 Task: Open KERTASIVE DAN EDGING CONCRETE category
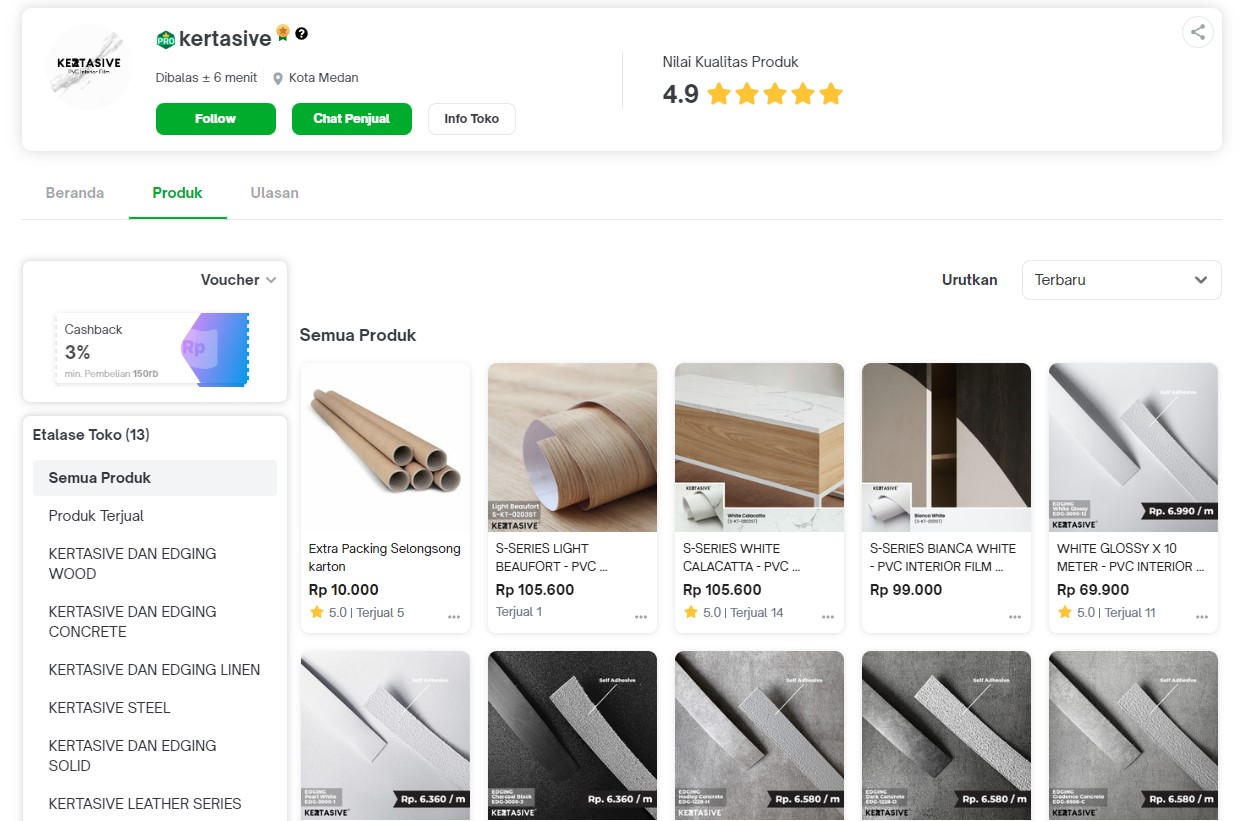132,622
